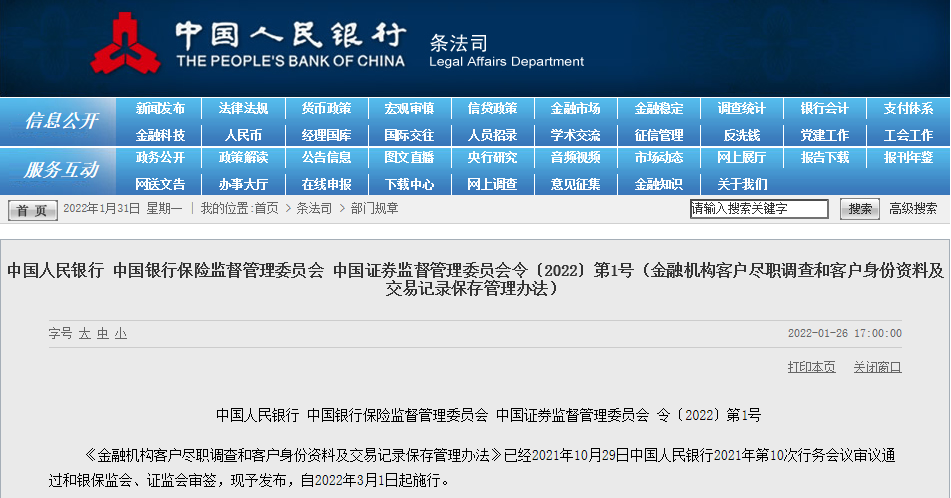Click the 信息公开 section banner
Viewport: 951px width, 498px height.
click(59, 121)
